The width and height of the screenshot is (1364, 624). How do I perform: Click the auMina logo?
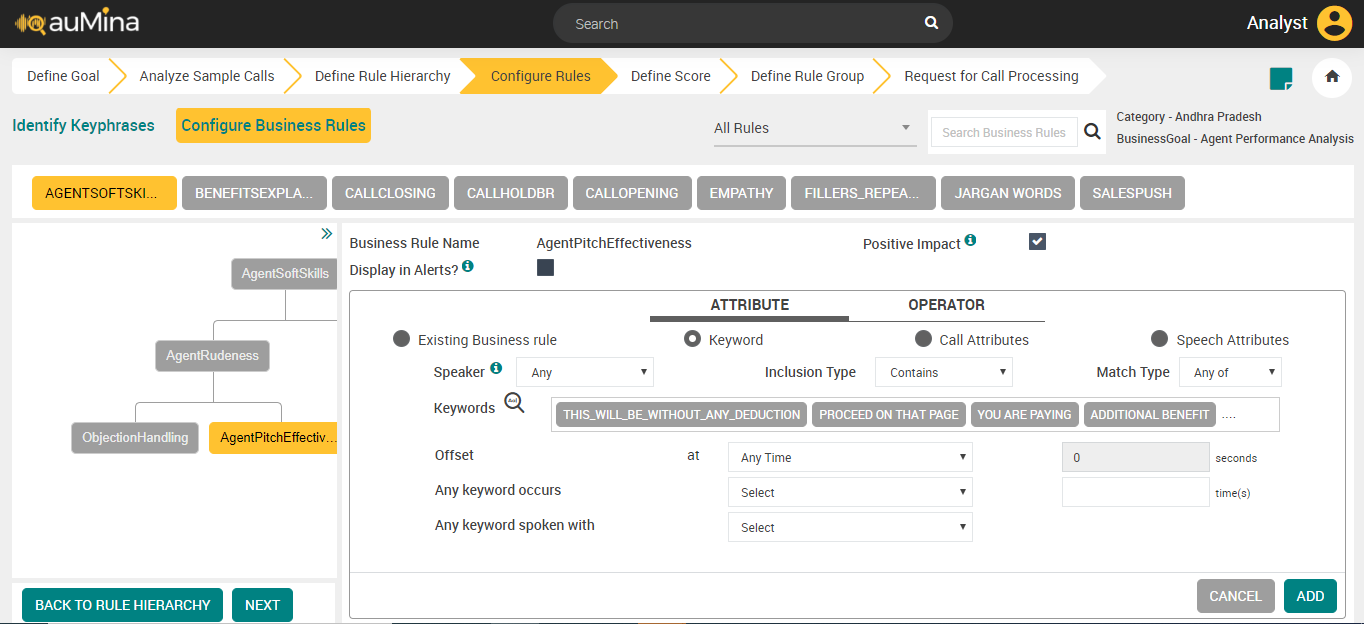77,22
